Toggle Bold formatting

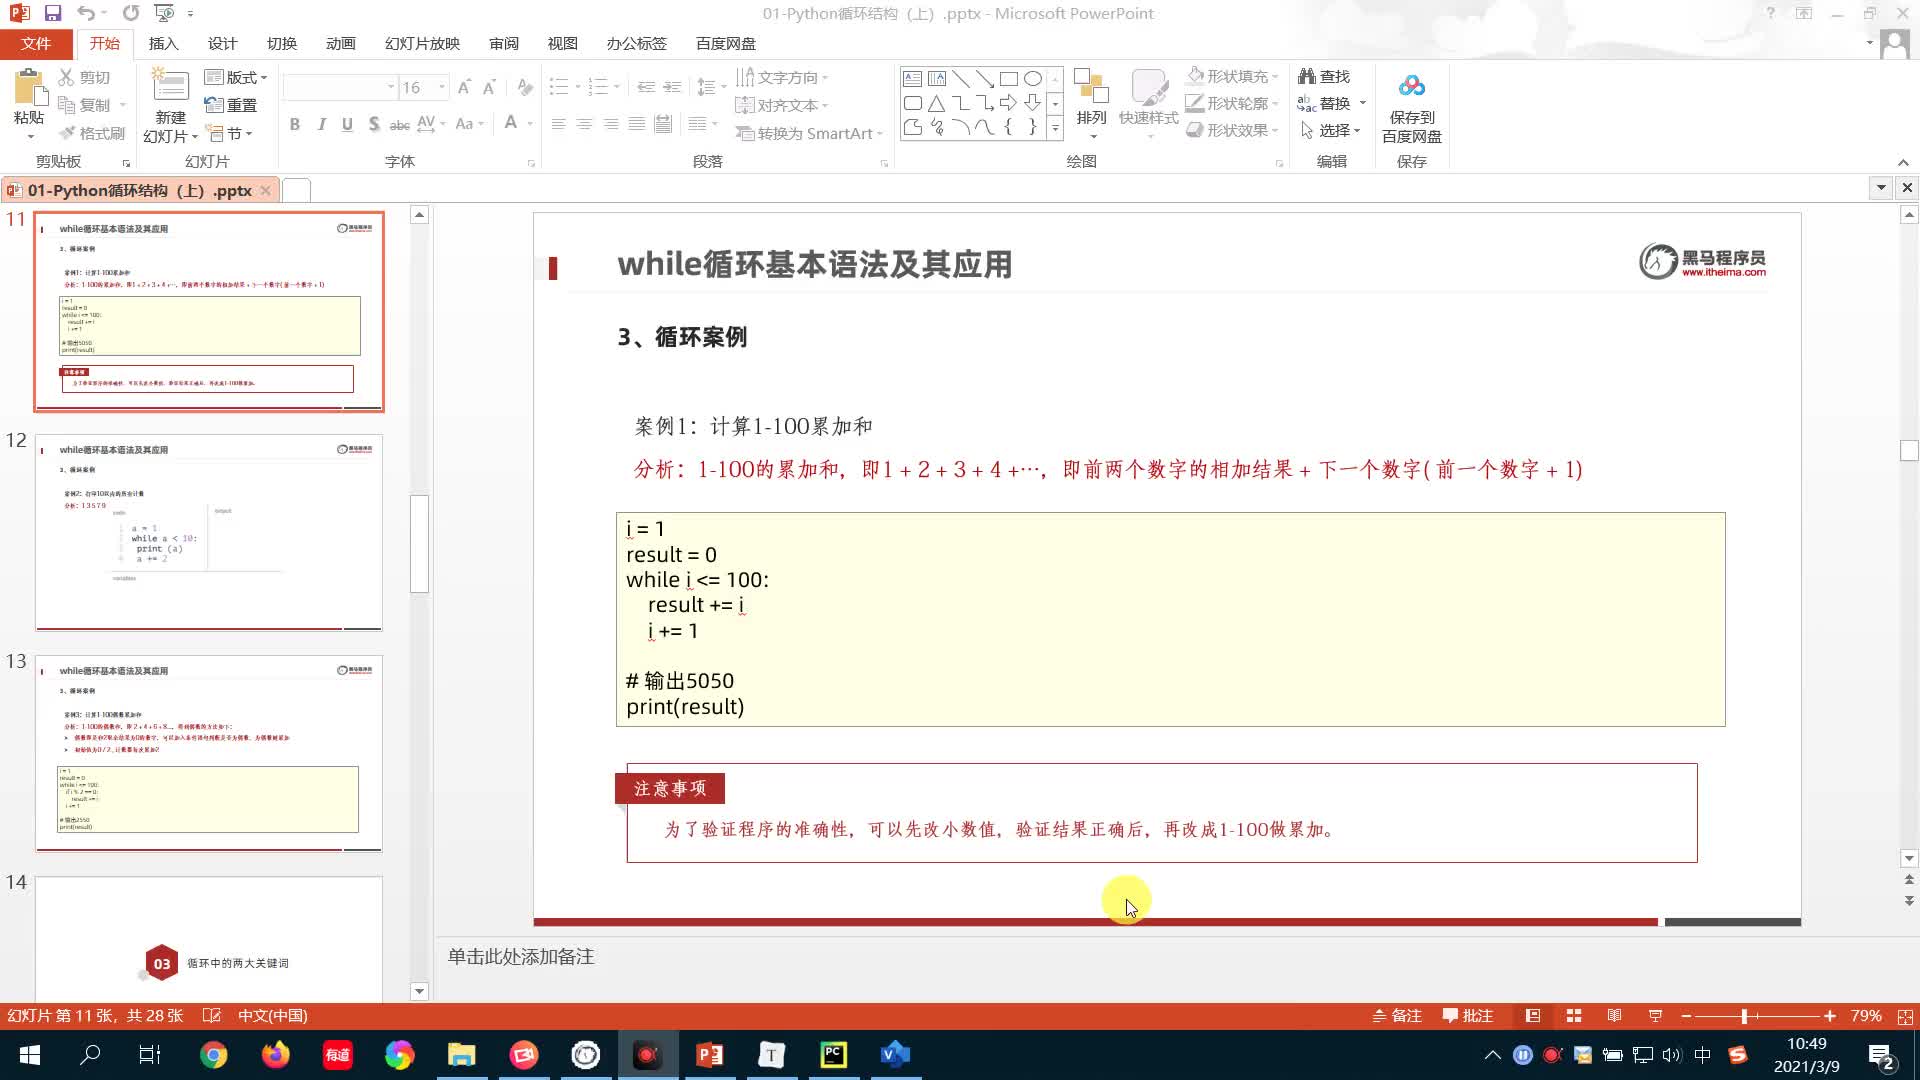[x=294, y=124]
